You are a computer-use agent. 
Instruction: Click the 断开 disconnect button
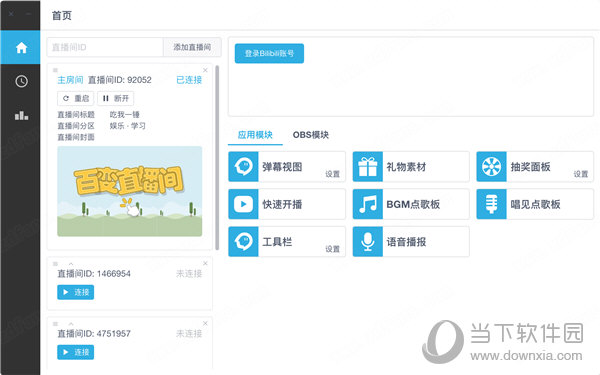pos(116,98)
